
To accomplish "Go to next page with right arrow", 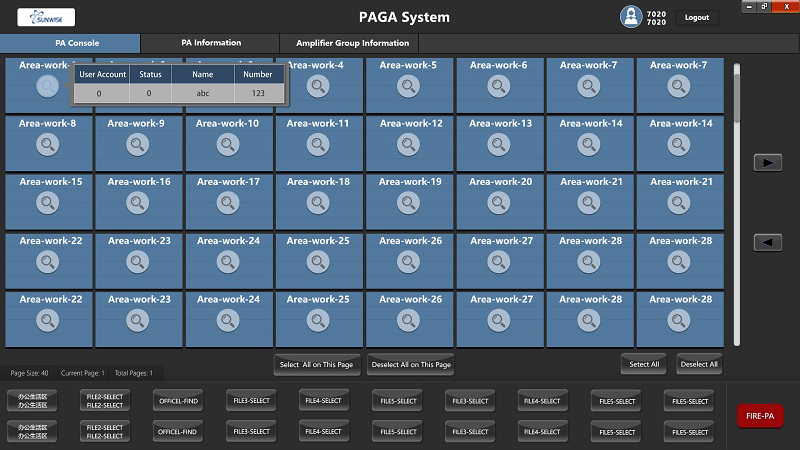I will (767, 162).
